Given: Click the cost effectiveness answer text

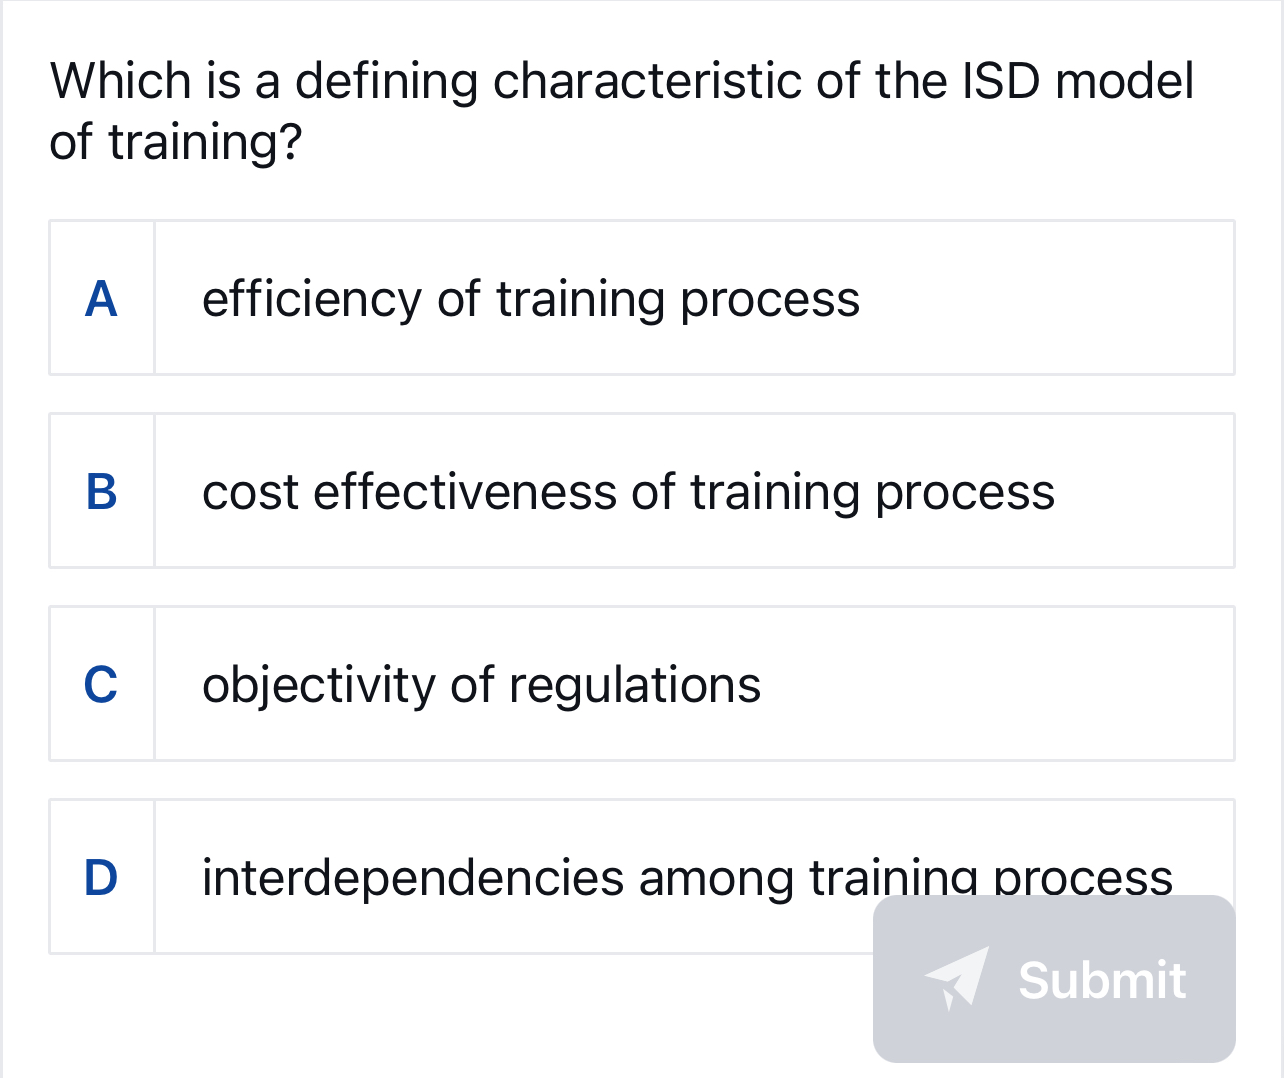Looking at the screenshot, I should [x=628, y=492].
